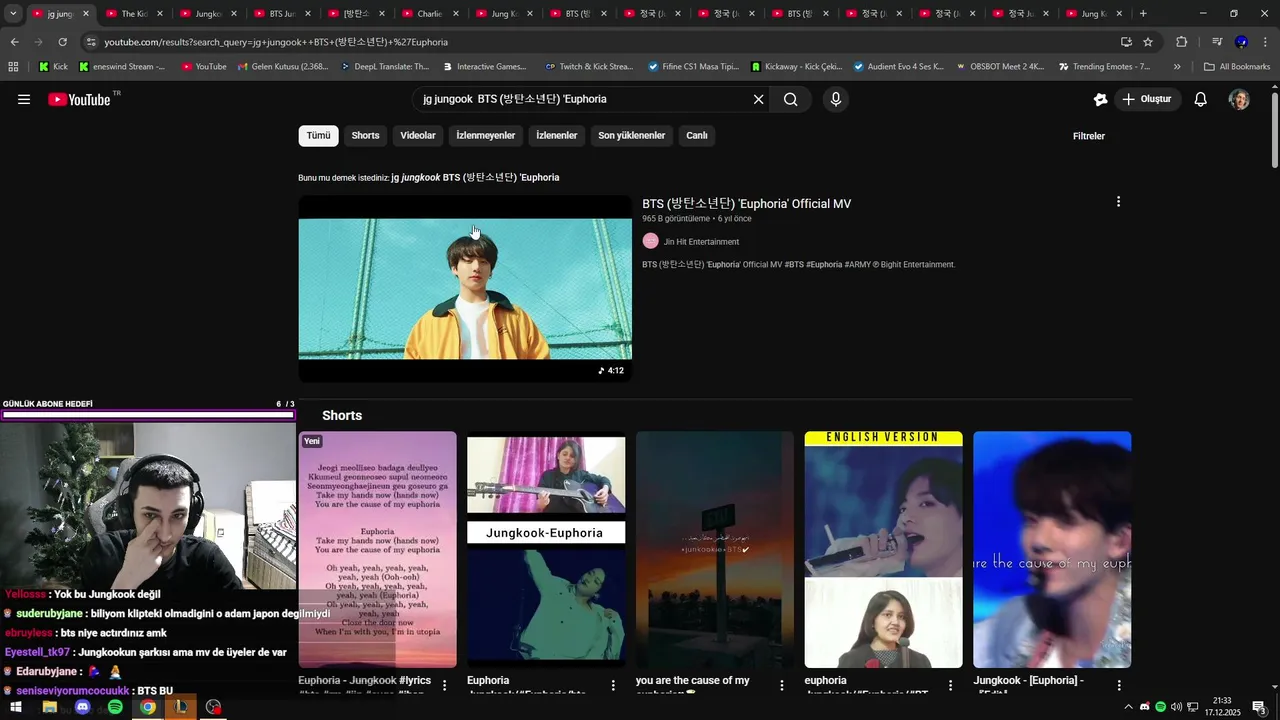The width and height of the screenshot is (1280, 720).
Task: Click the browser address bar URL
Action: point(276,42)
